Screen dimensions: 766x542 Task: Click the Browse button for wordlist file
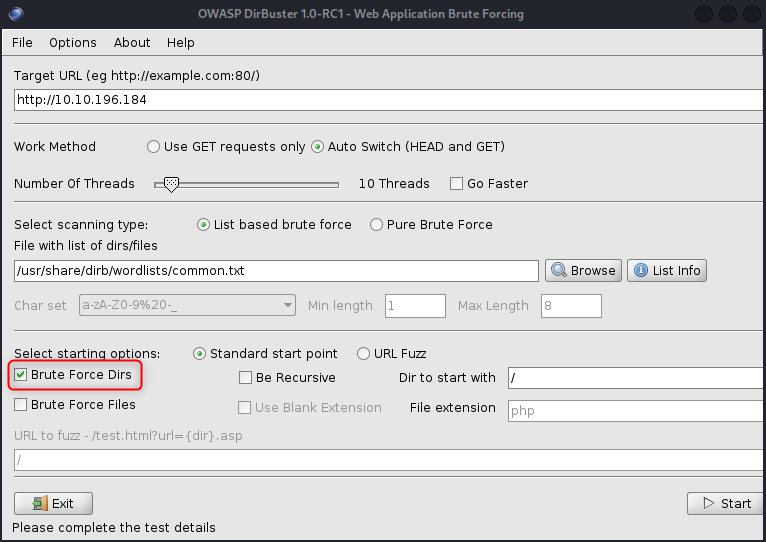(x=583, y=270)
